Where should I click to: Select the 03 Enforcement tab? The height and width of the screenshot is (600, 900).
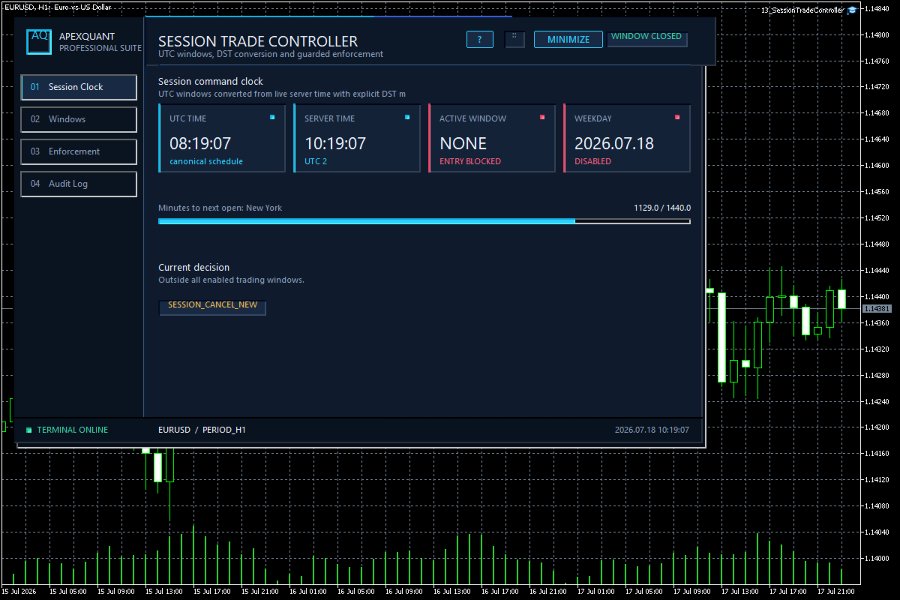(79, 152)
